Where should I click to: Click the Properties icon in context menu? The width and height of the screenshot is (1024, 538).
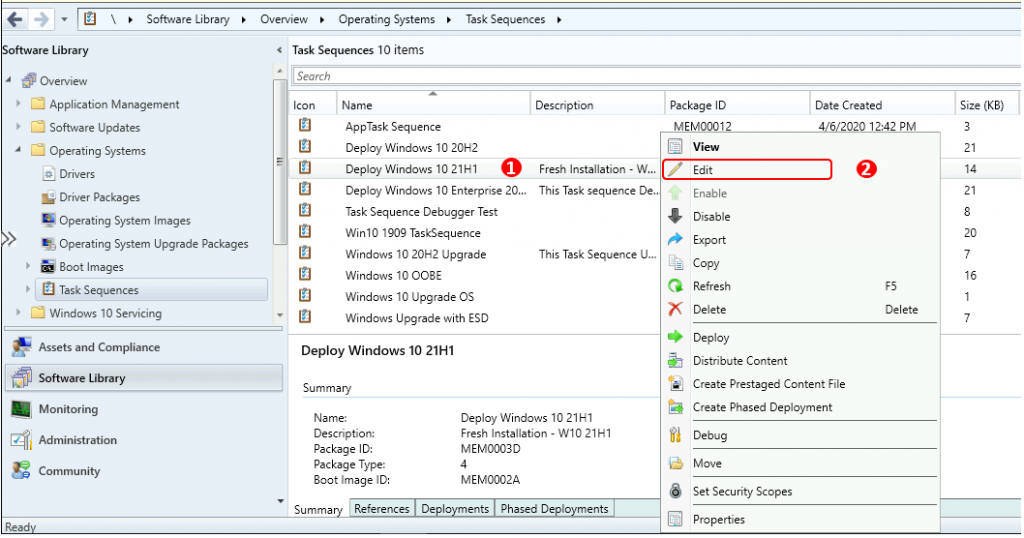tap(675, 520)
